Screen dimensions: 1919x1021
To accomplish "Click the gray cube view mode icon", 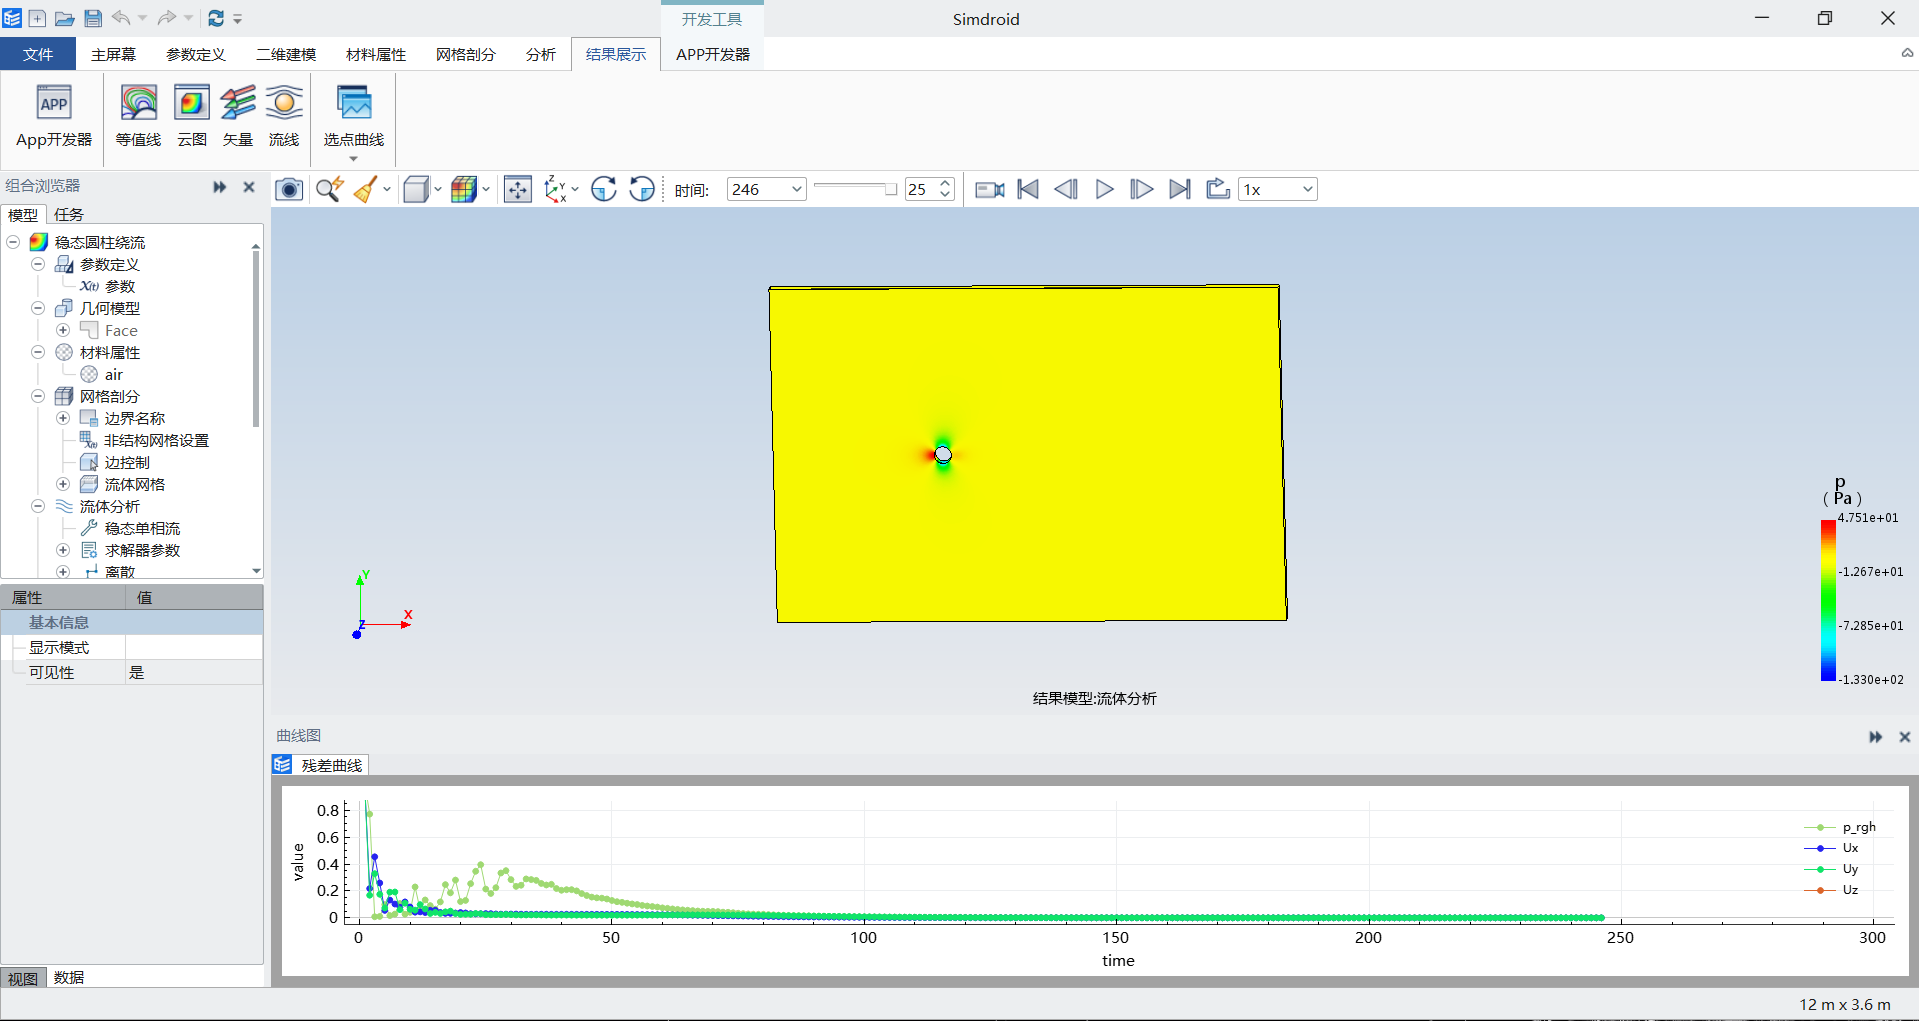I will [x=416, y=189].
